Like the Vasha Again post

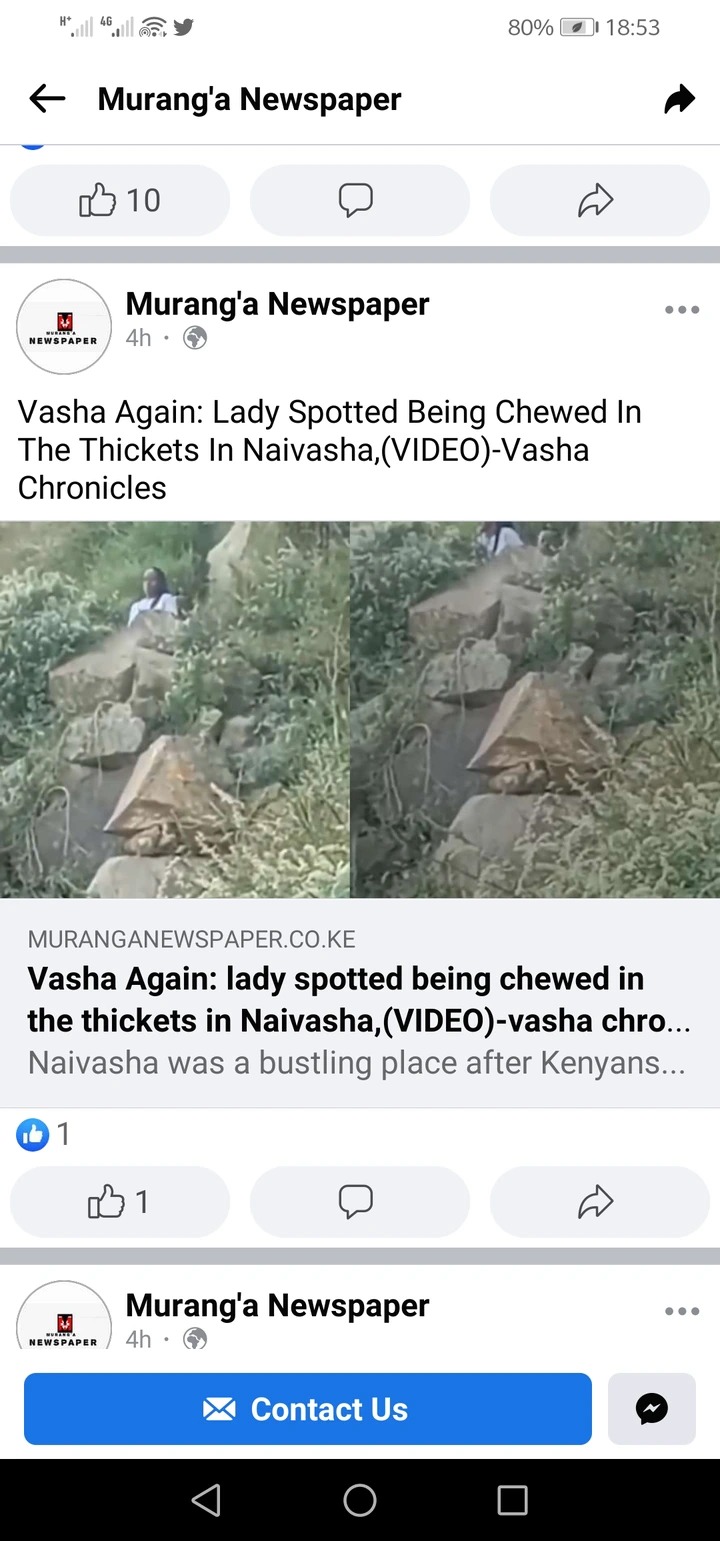(x=120, y=1201)
